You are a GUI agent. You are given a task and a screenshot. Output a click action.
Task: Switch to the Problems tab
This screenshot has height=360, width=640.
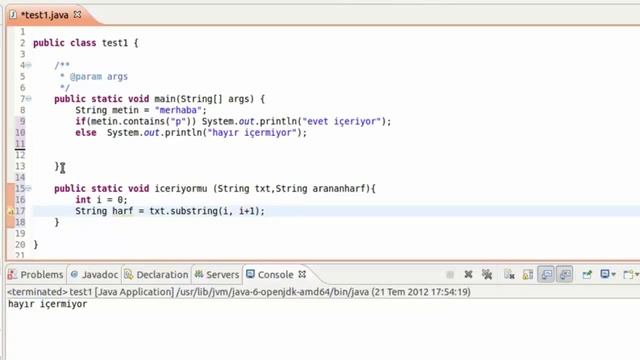coord(36,275)
